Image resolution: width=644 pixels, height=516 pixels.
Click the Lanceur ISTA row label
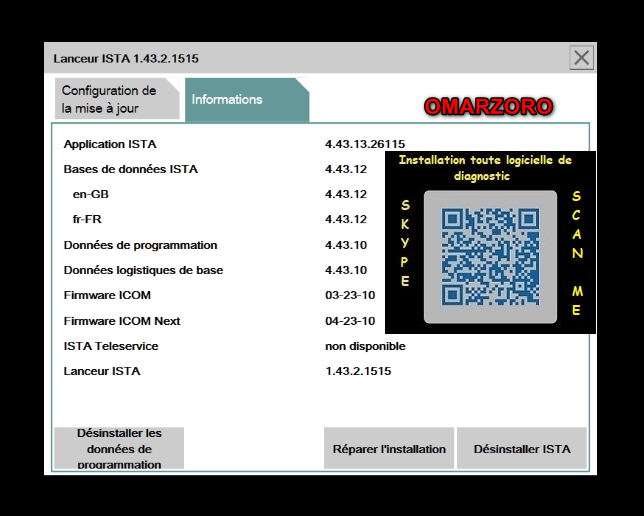point(102,371)
